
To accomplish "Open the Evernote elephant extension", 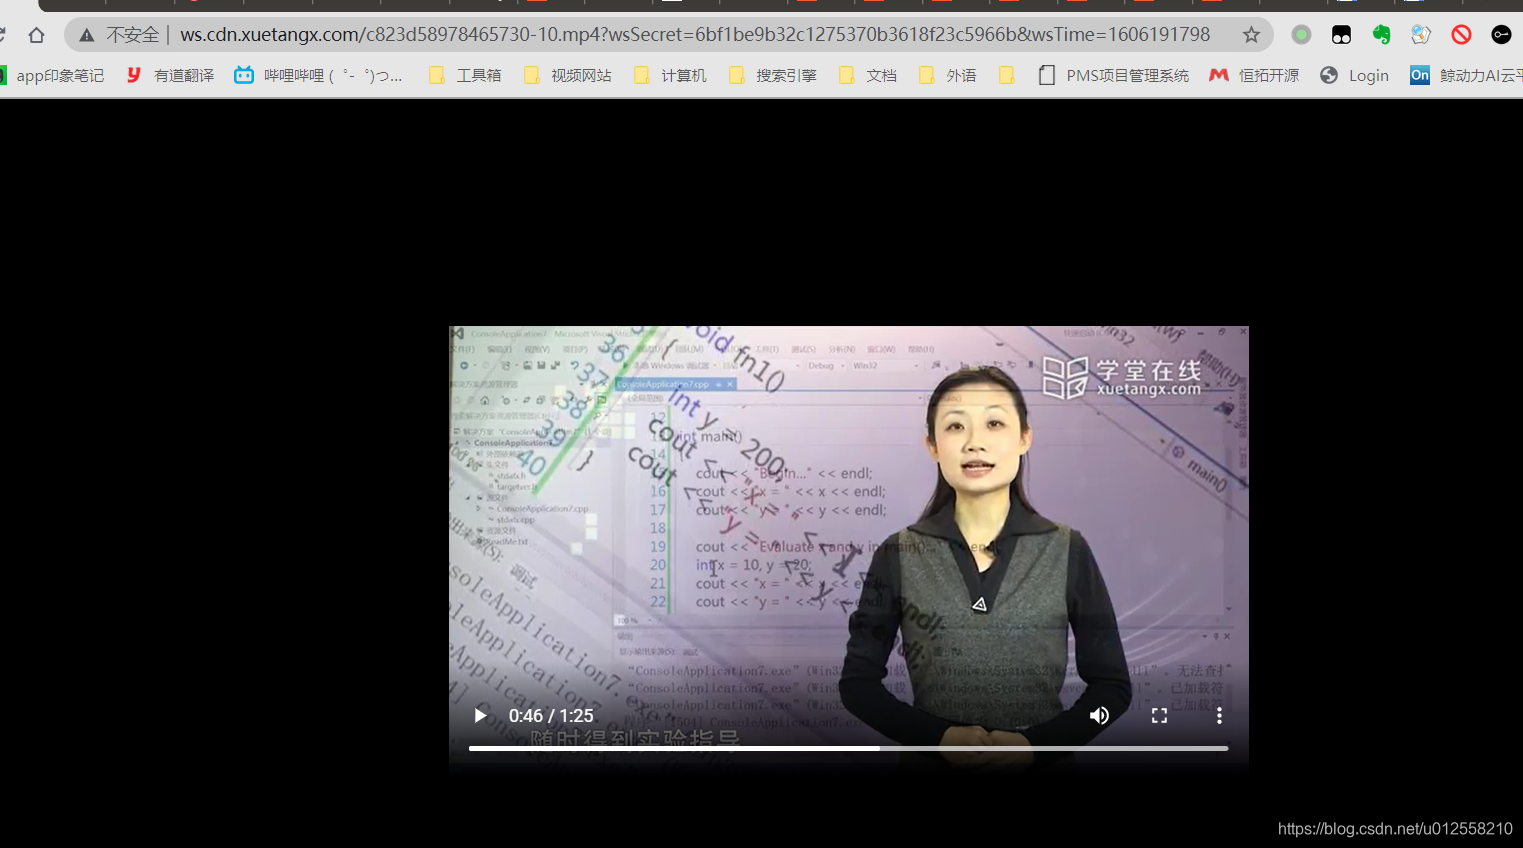I will (x=1381, y=35).
